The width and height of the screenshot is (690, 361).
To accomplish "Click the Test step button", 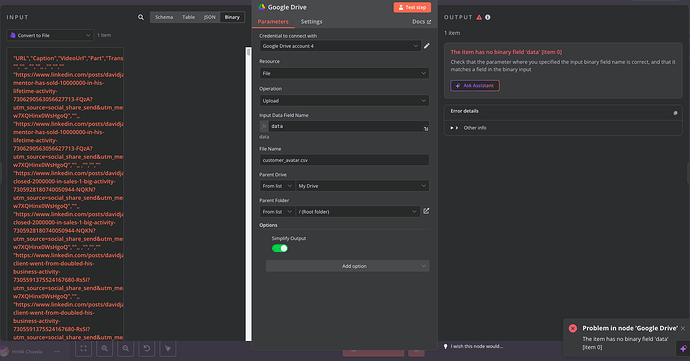I will (x=412, y=7).
